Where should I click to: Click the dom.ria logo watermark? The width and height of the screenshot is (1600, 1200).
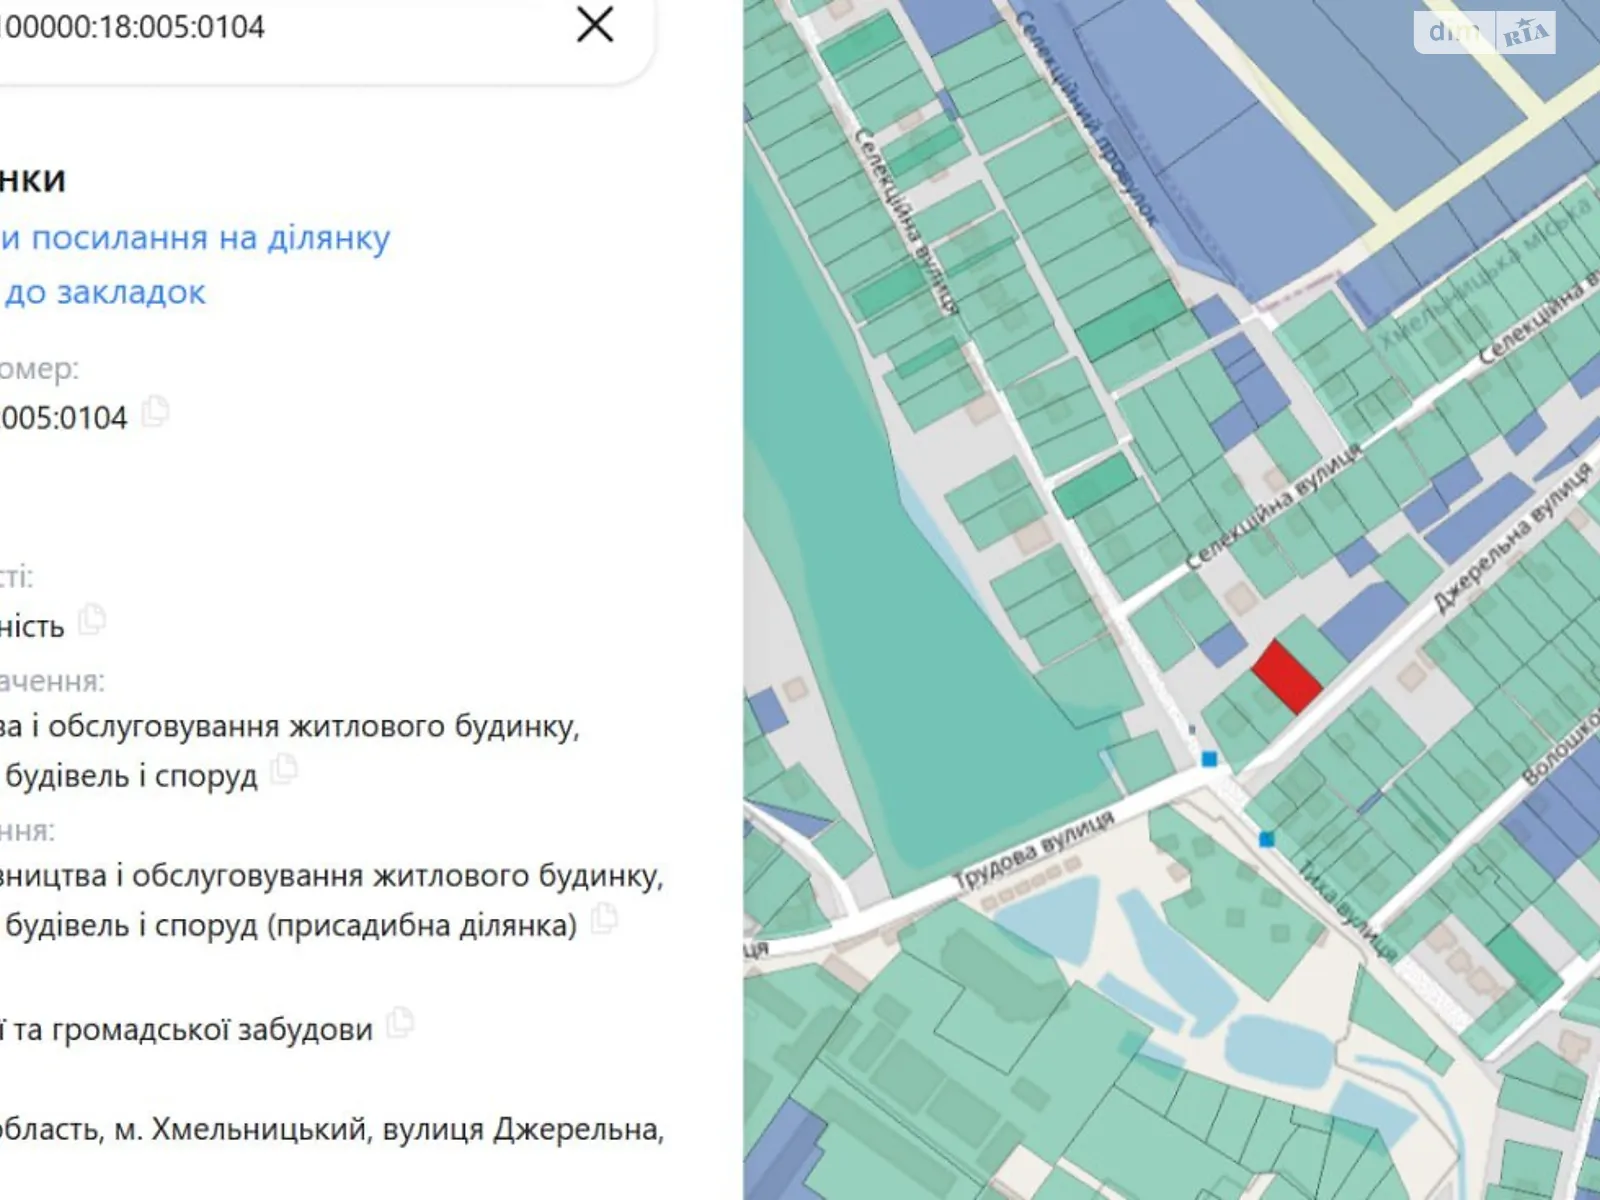tap(1484, 32)
